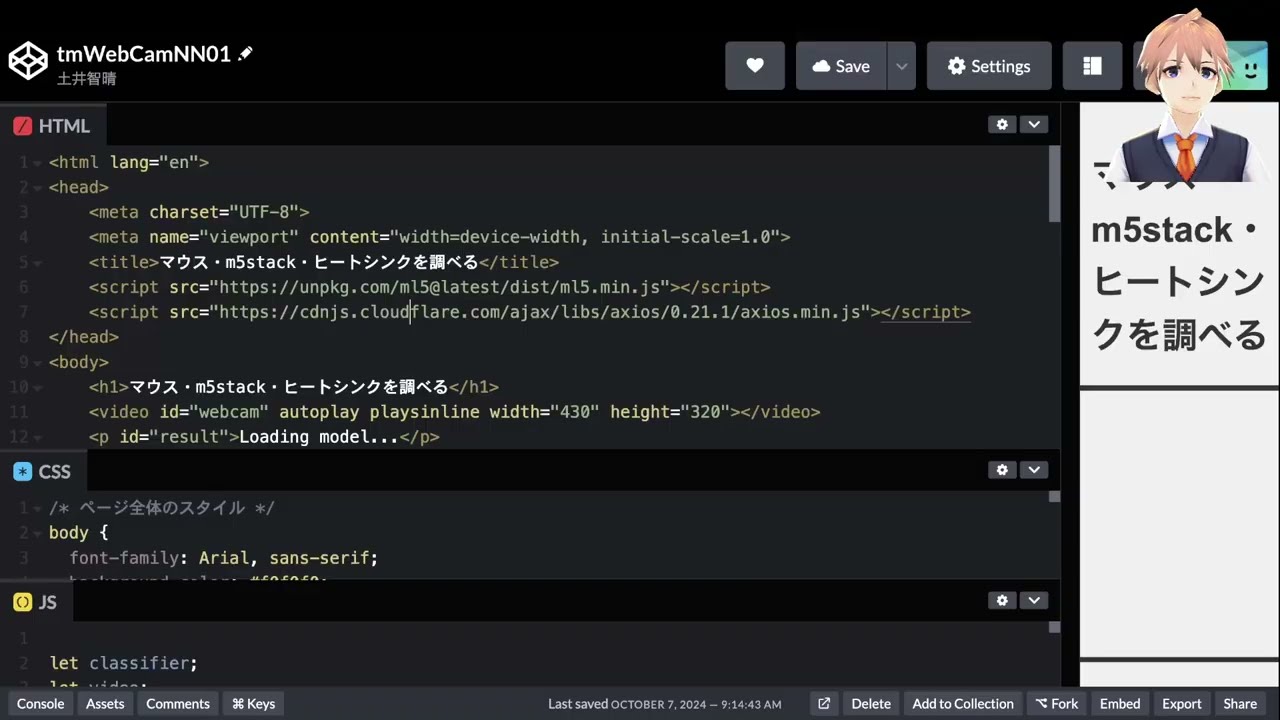
Task: Show keyboard shortcuts with Keys button
Action: coord(254,704)
